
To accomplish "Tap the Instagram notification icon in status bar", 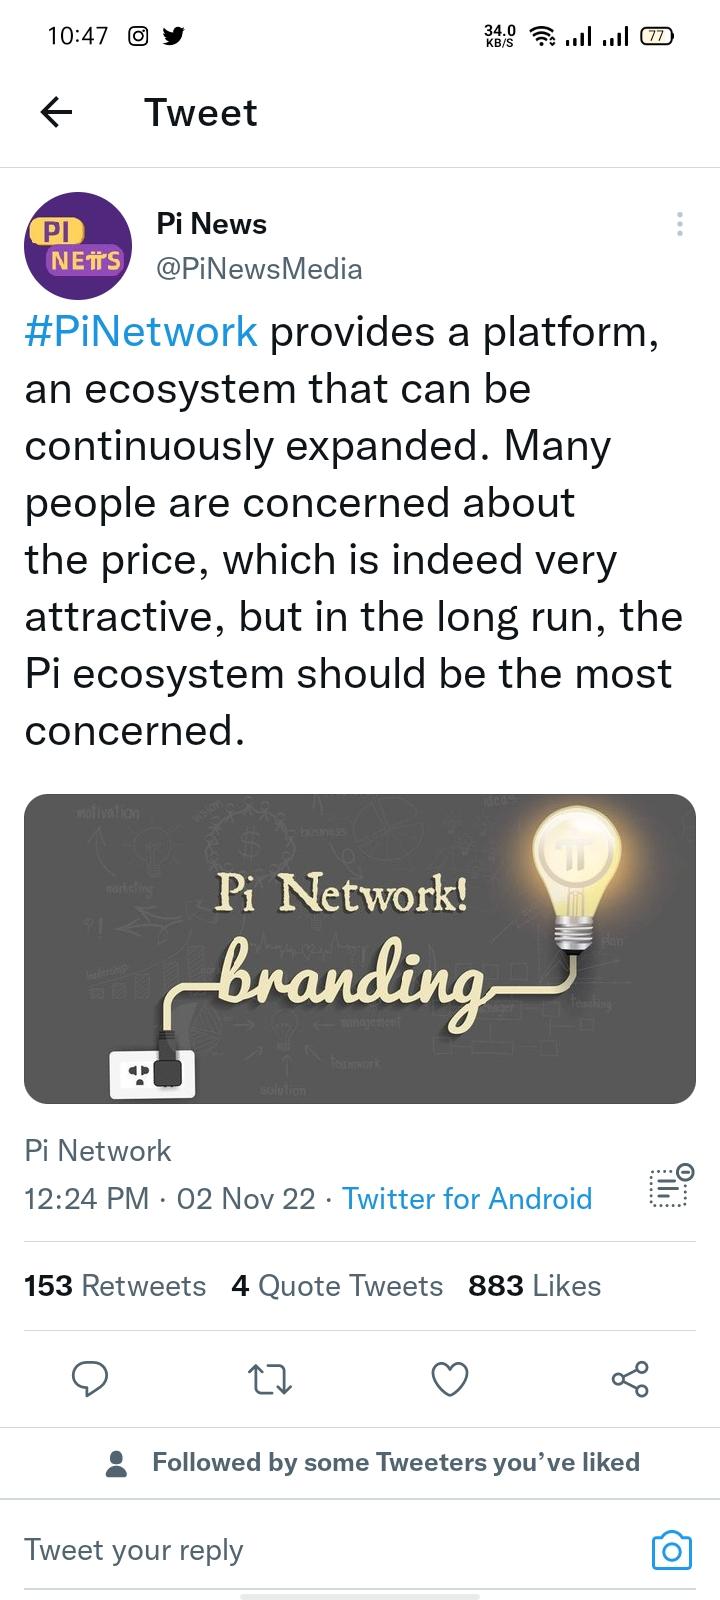I will click(x=138, y=36).
